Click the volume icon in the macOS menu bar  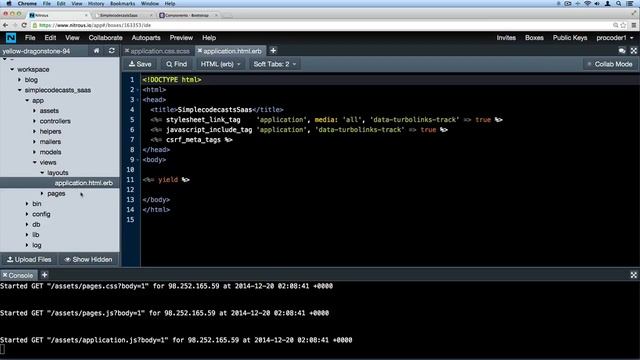click(x=597, y=4)
